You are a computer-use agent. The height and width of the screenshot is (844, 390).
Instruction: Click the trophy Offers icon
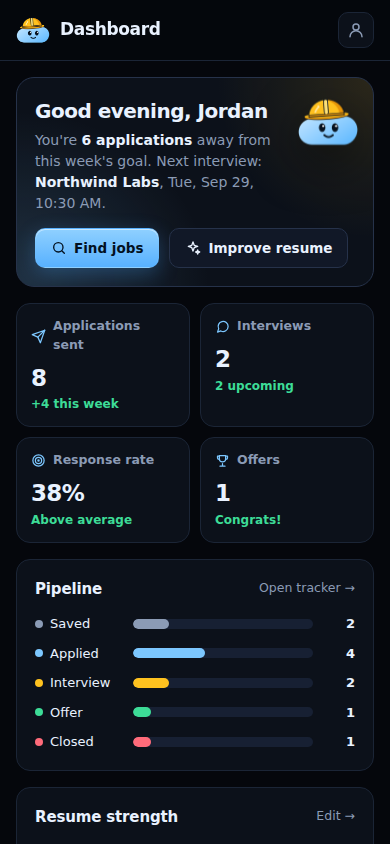[223, 461]
